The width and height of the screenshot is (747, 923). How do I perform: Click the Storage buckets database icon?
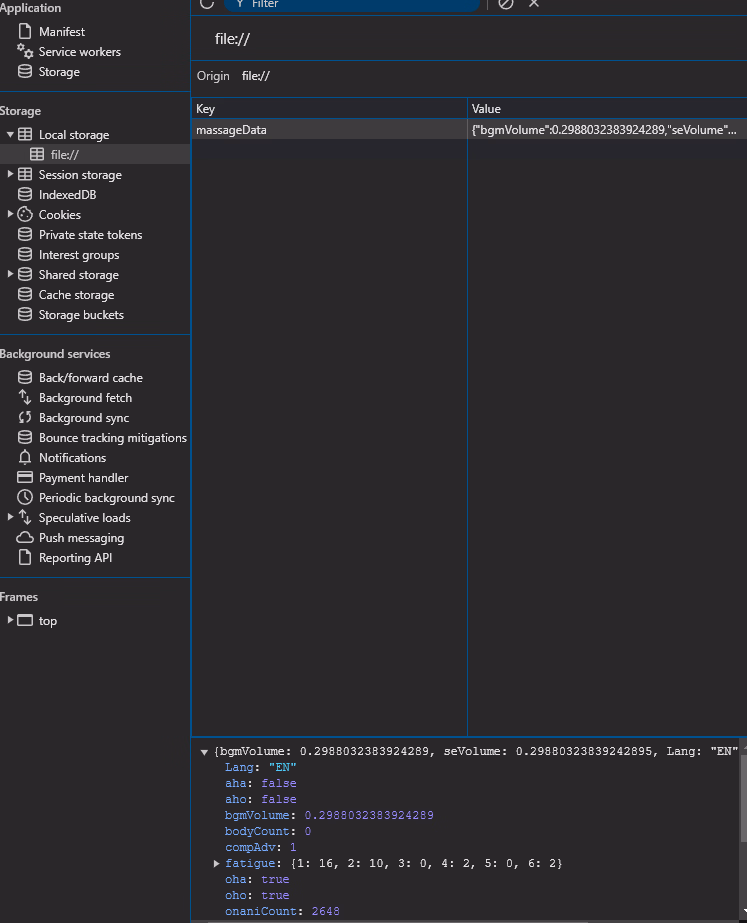[25, 314]
